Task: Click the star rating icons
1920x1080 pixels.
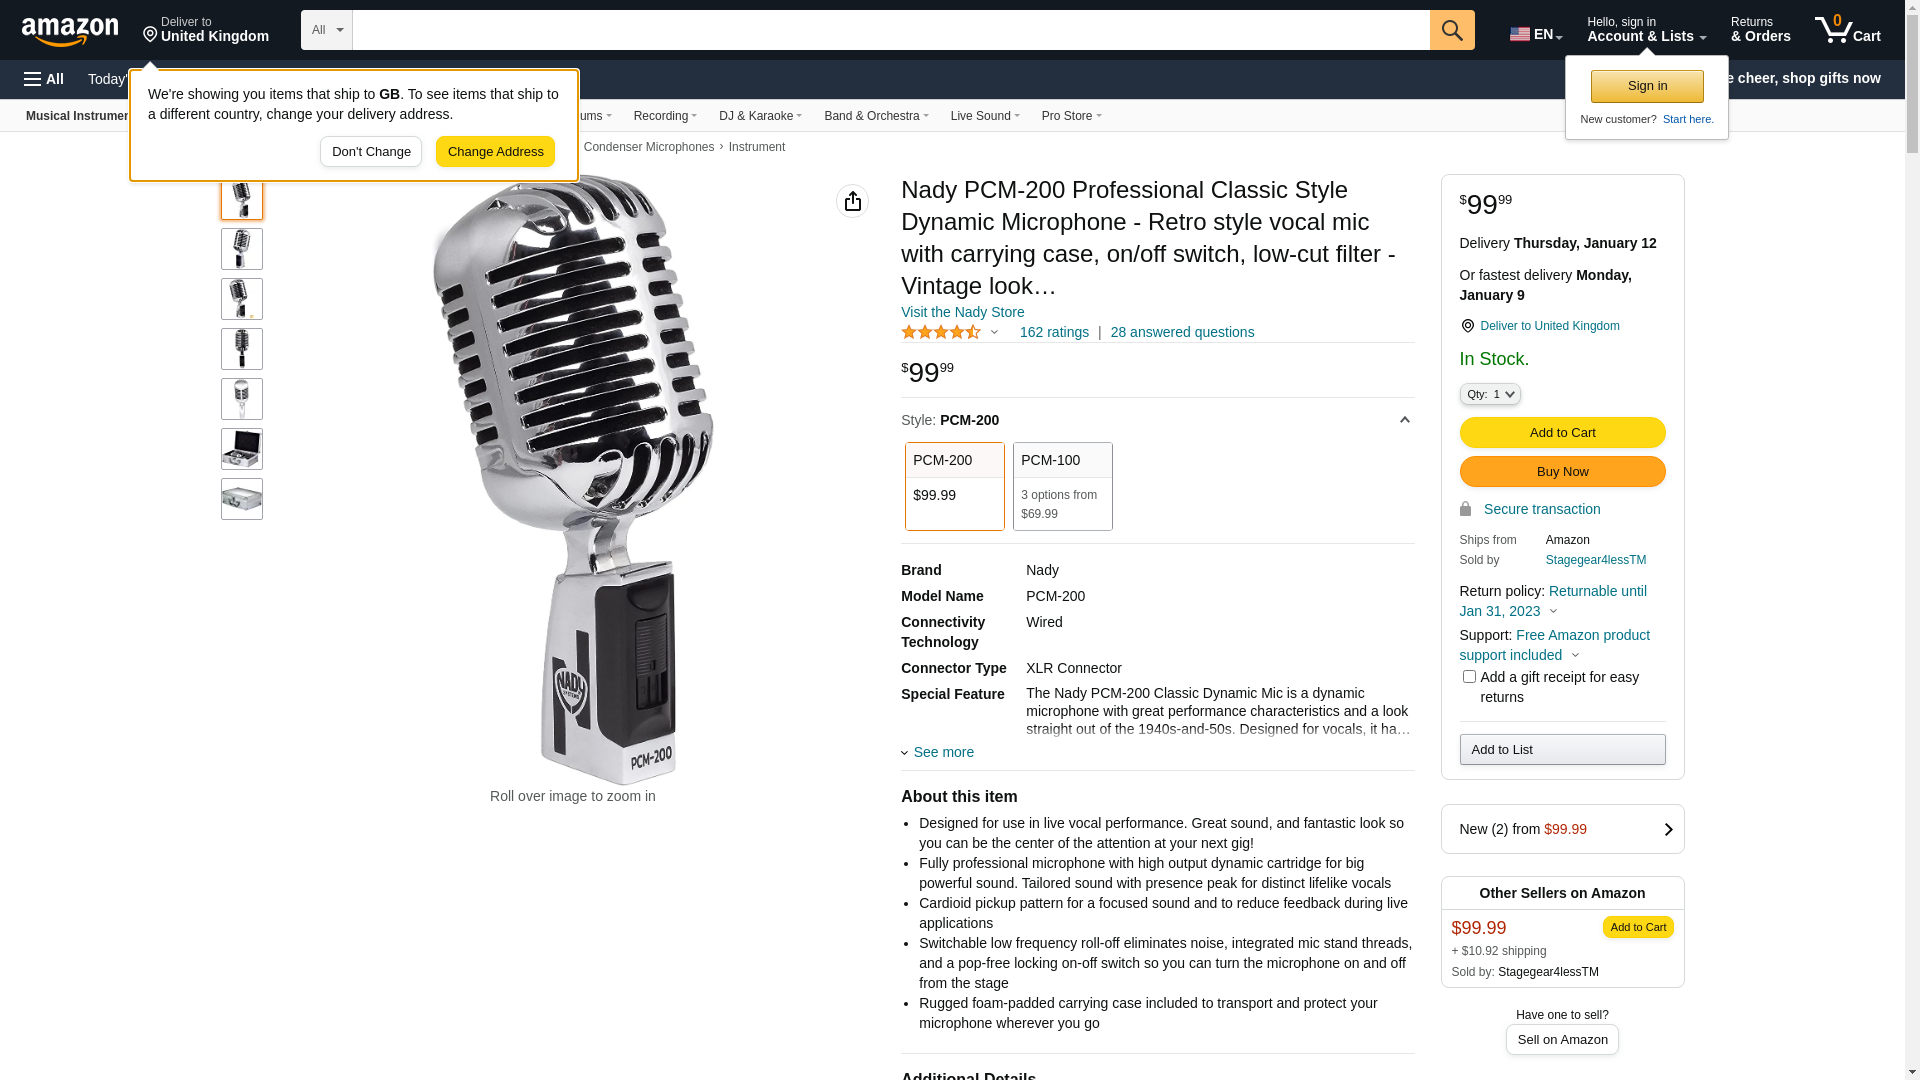Action: click(940, 332)
